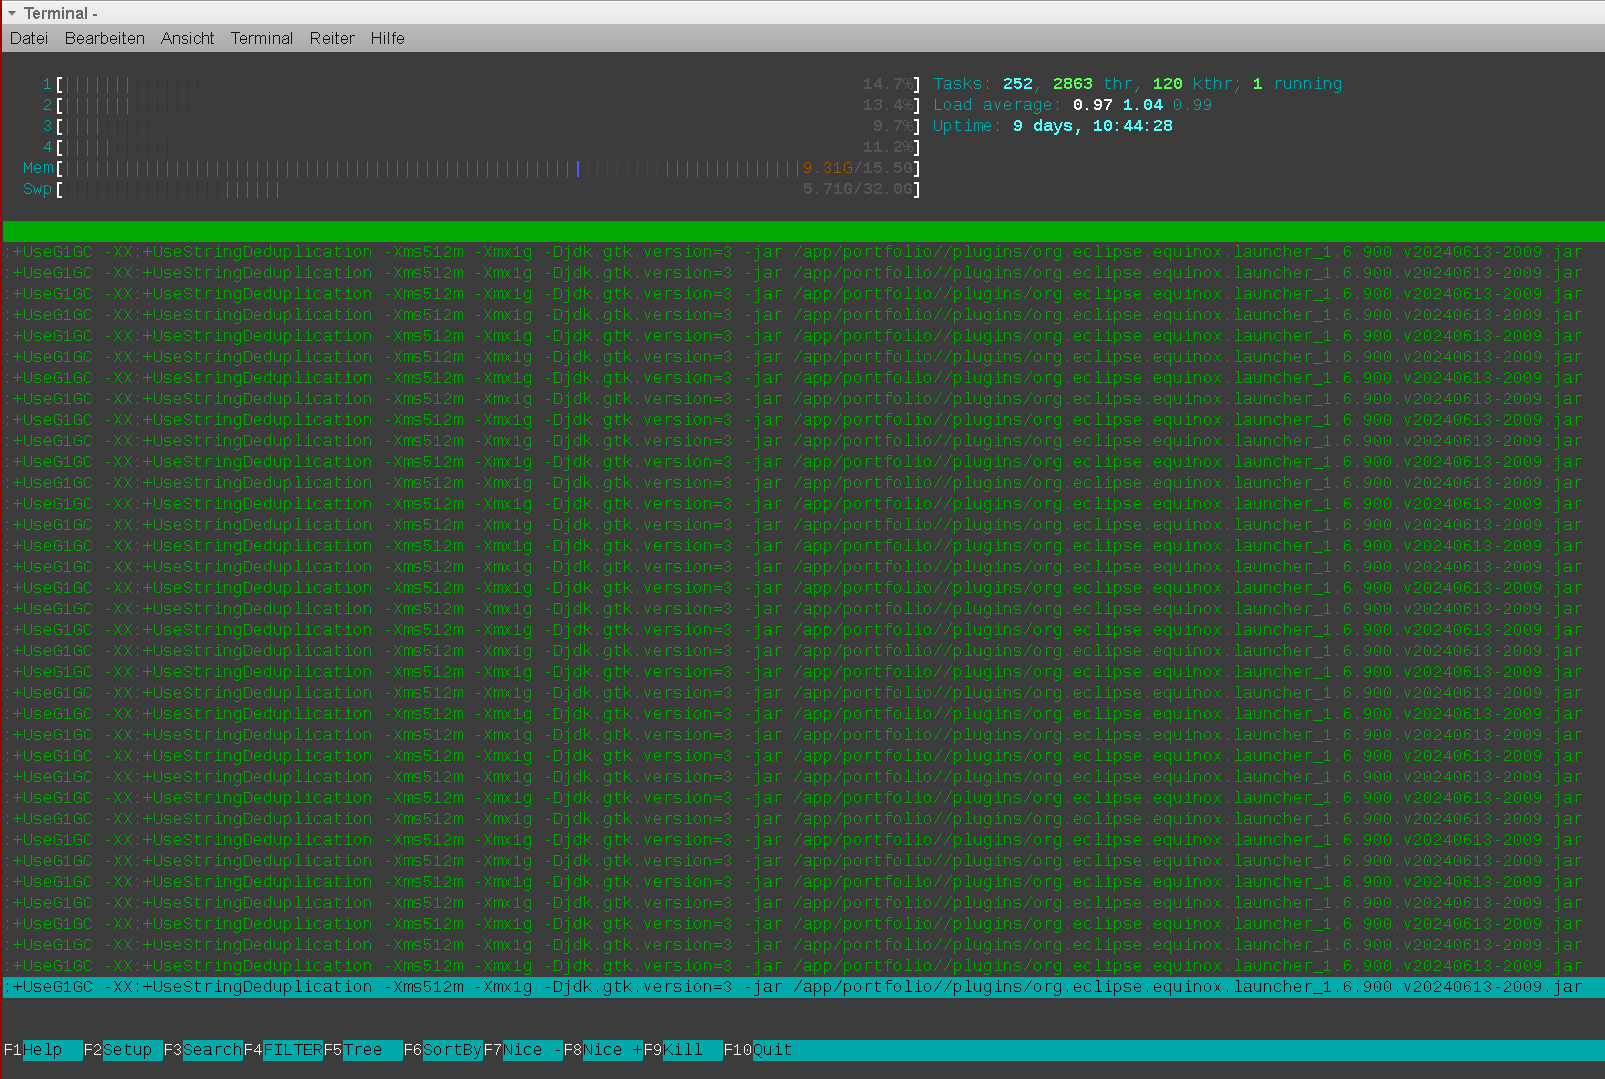Click the Mem usage bar
The height and width of the screenshot is (1079, 1605).
pos(472,168)
